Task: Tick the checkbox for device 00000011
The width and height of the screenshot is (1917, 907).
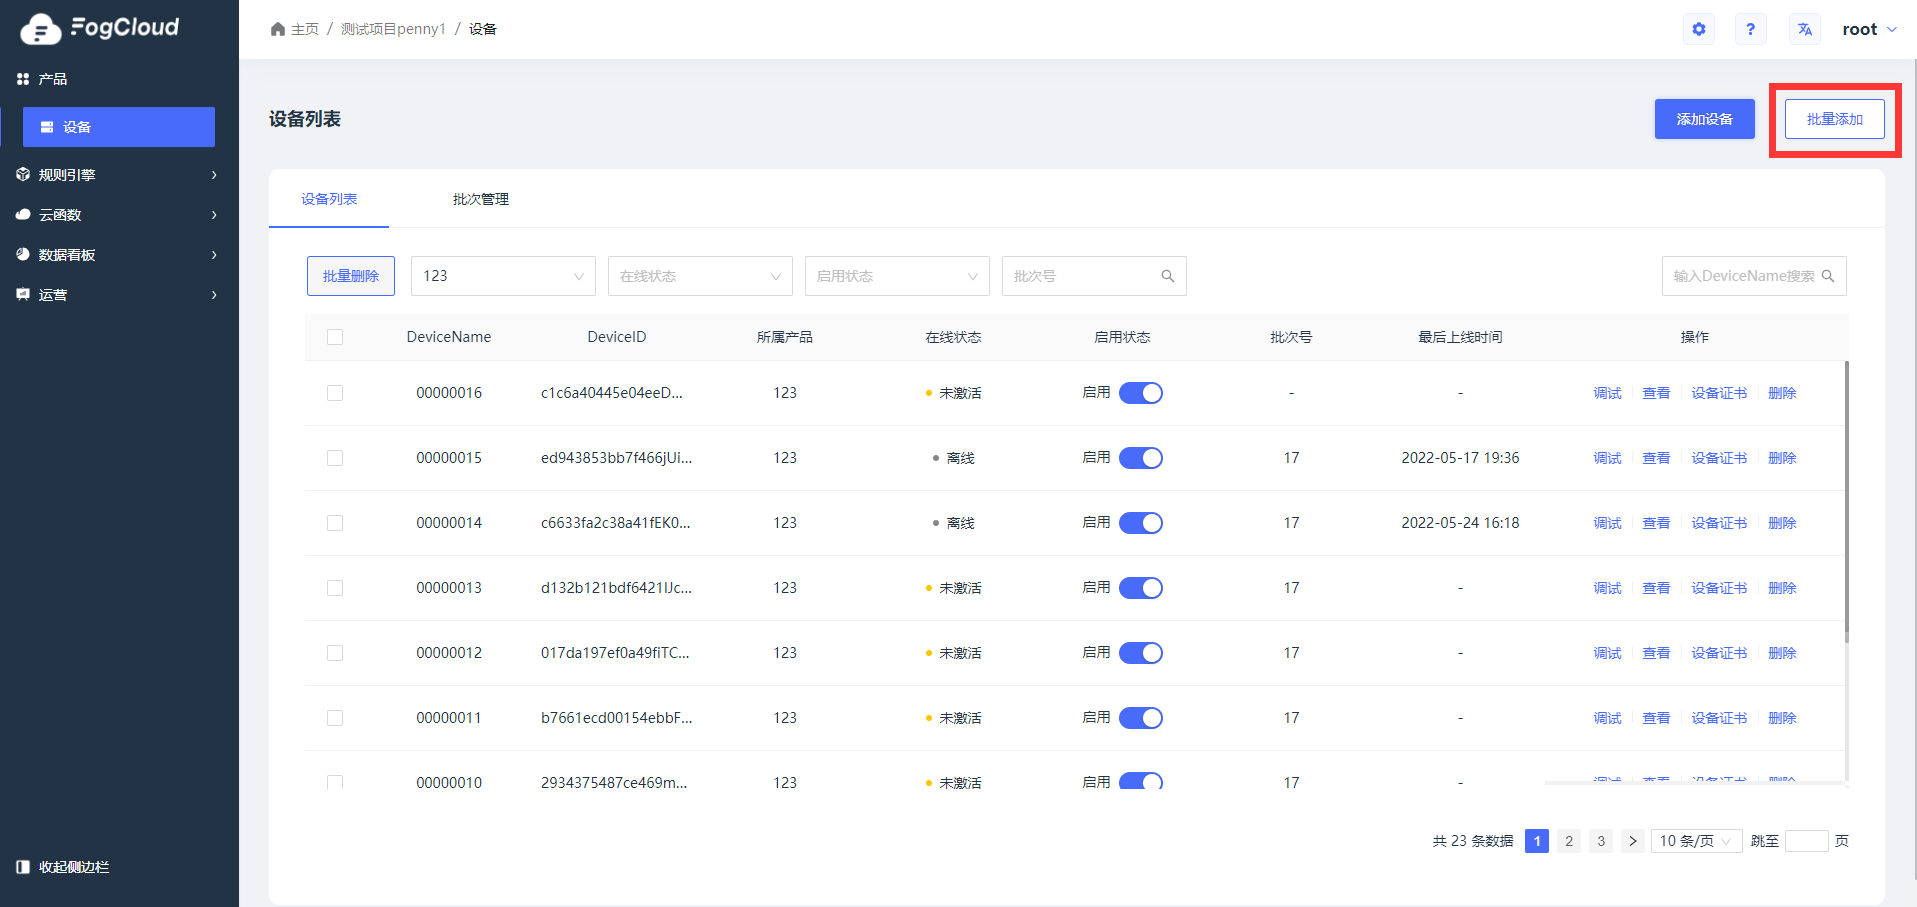Action: point(335,718)
